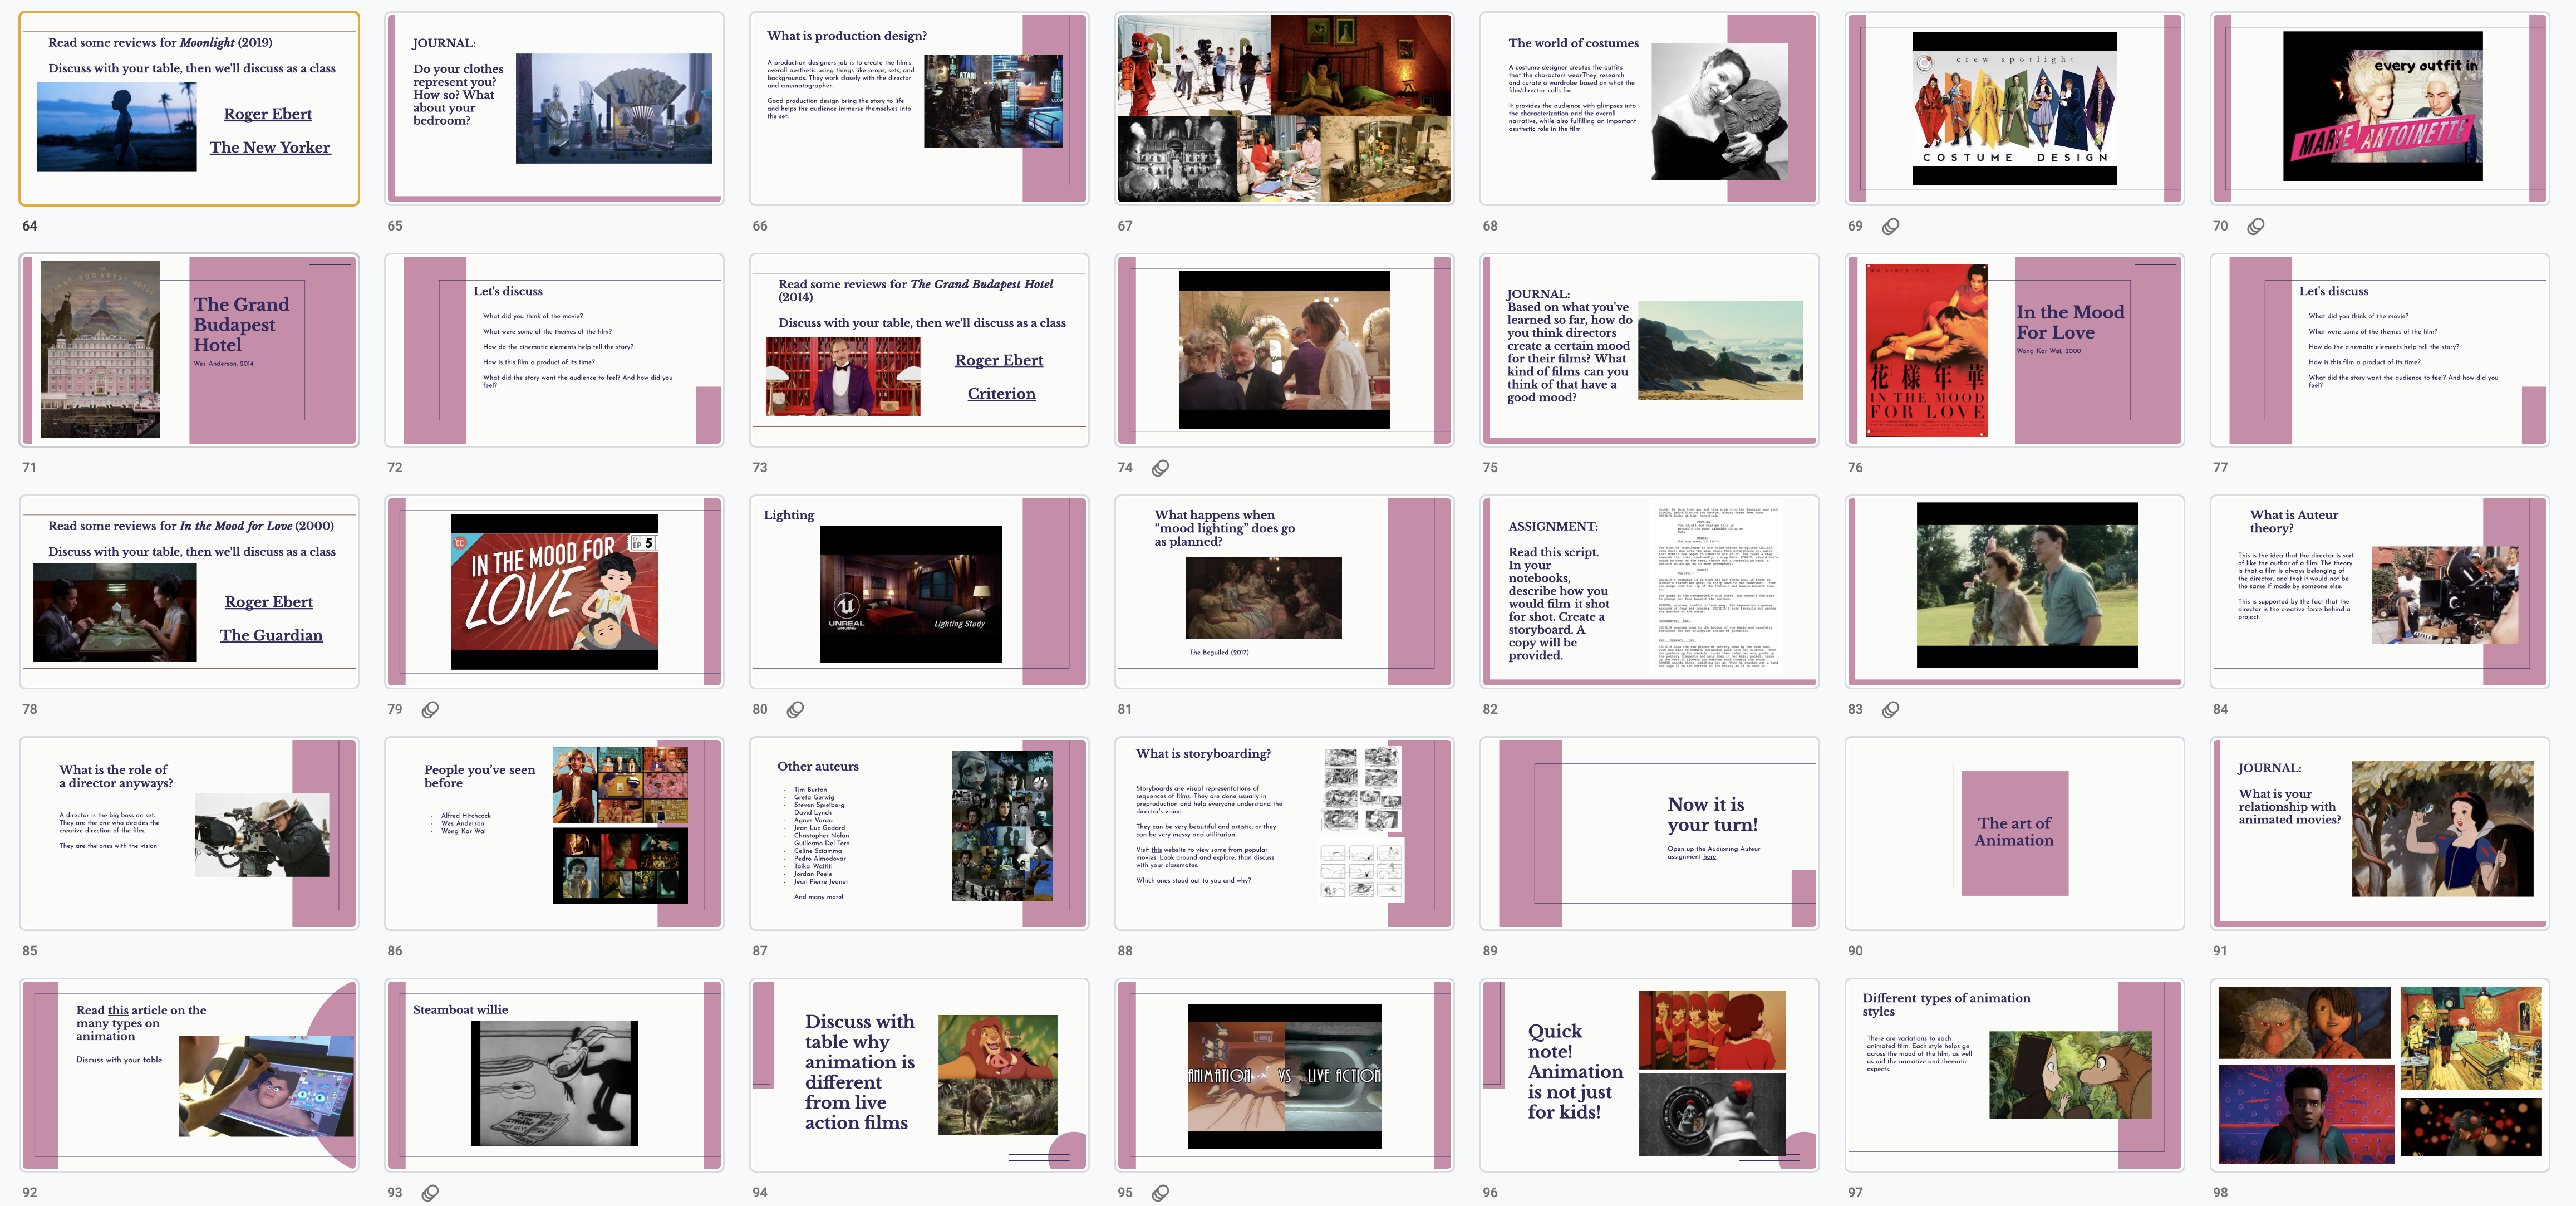Click the link icon beside slide 83

point(1890,709)
